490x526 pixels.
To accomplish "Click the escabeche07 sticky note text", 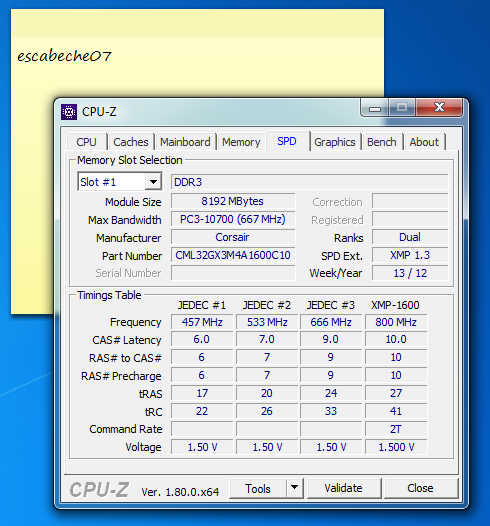I will coord(64,56).
